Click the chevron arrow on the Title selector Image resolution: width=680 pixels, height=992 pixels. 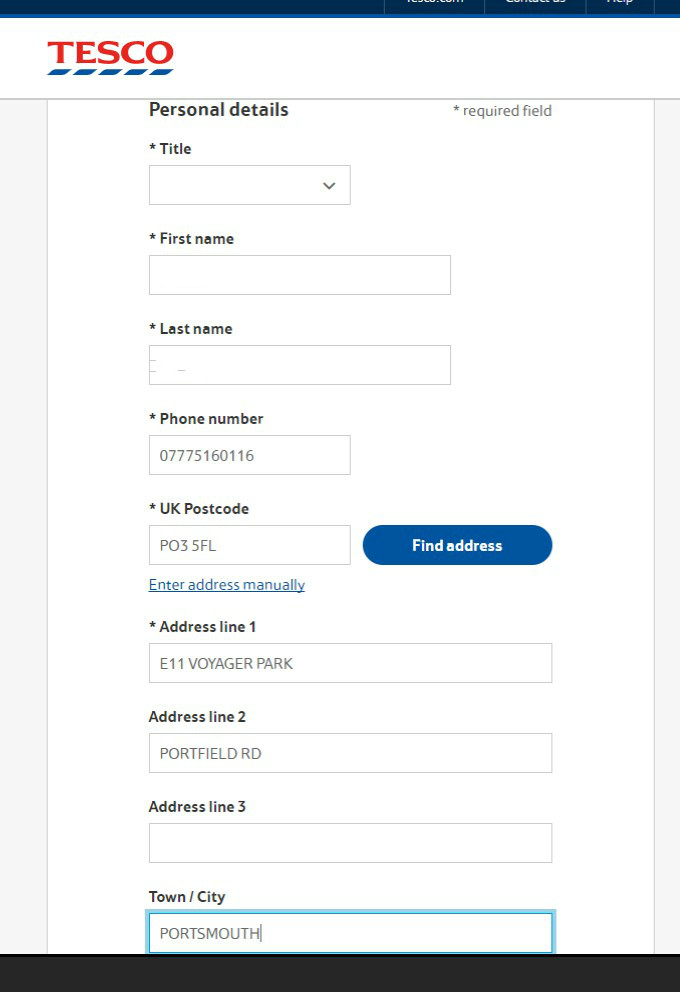click(329, 185)
